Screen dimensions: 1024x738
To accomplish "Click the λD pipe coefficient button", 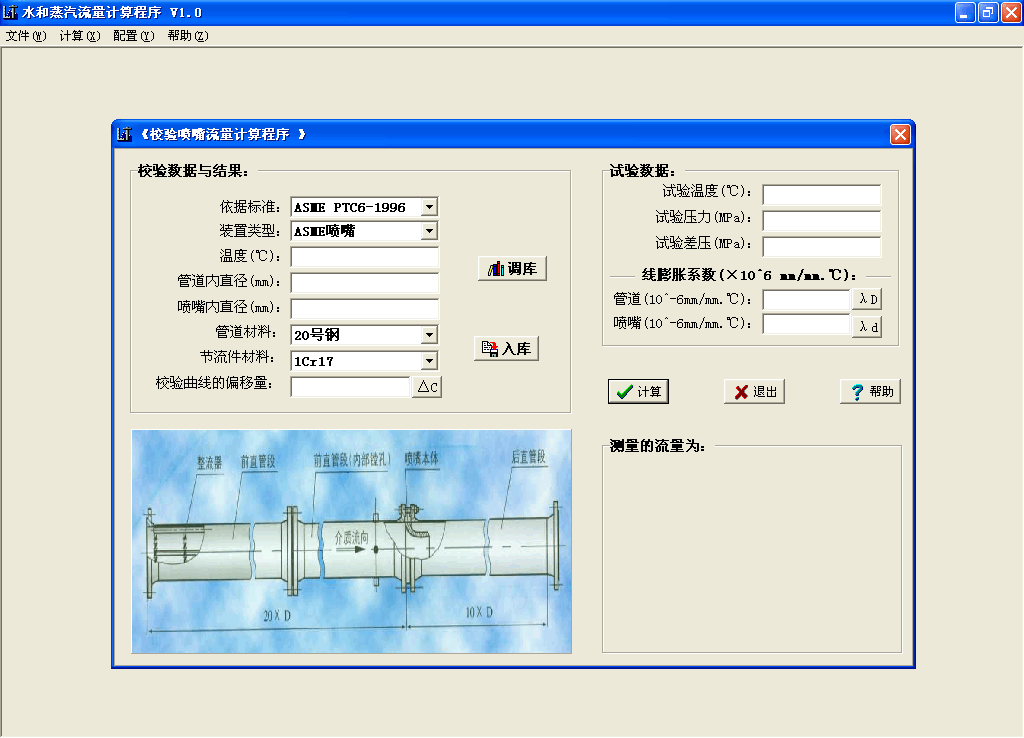I will click(x=867, y=299).
